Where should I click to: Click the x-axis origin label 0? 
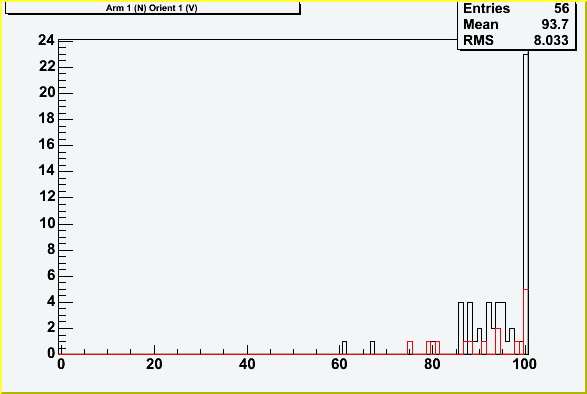point(61,364)
